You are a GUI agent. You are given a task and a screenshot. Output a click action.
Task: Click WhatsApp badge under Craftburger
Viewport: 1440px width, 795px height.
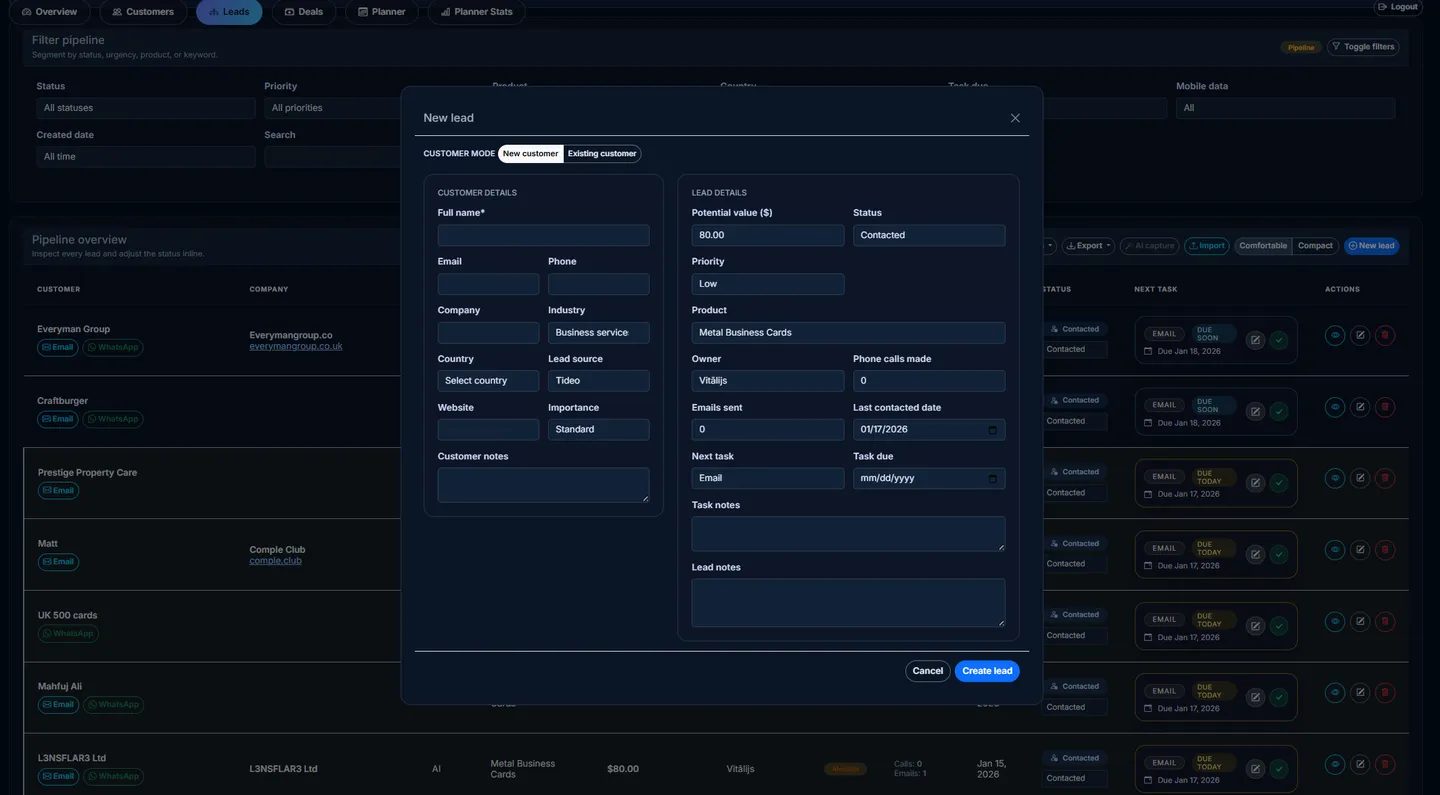tap(113, 419)
